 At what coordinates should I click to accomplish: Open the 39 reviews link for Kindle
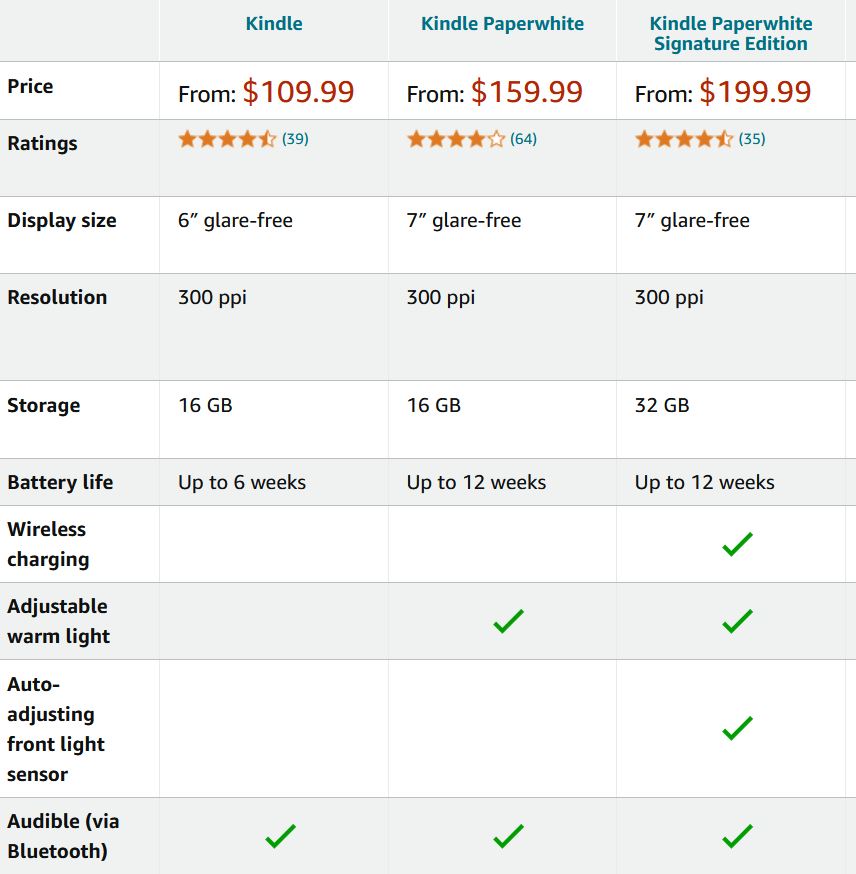[295, 139]
